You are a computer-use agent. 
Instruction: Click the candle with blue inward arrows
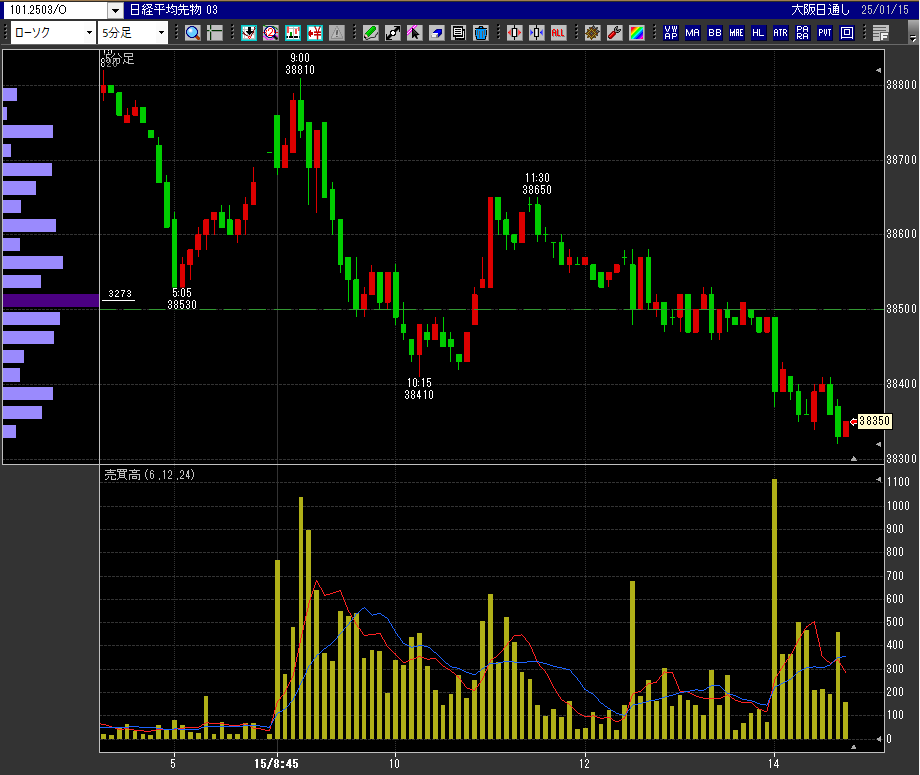(536, 33)
